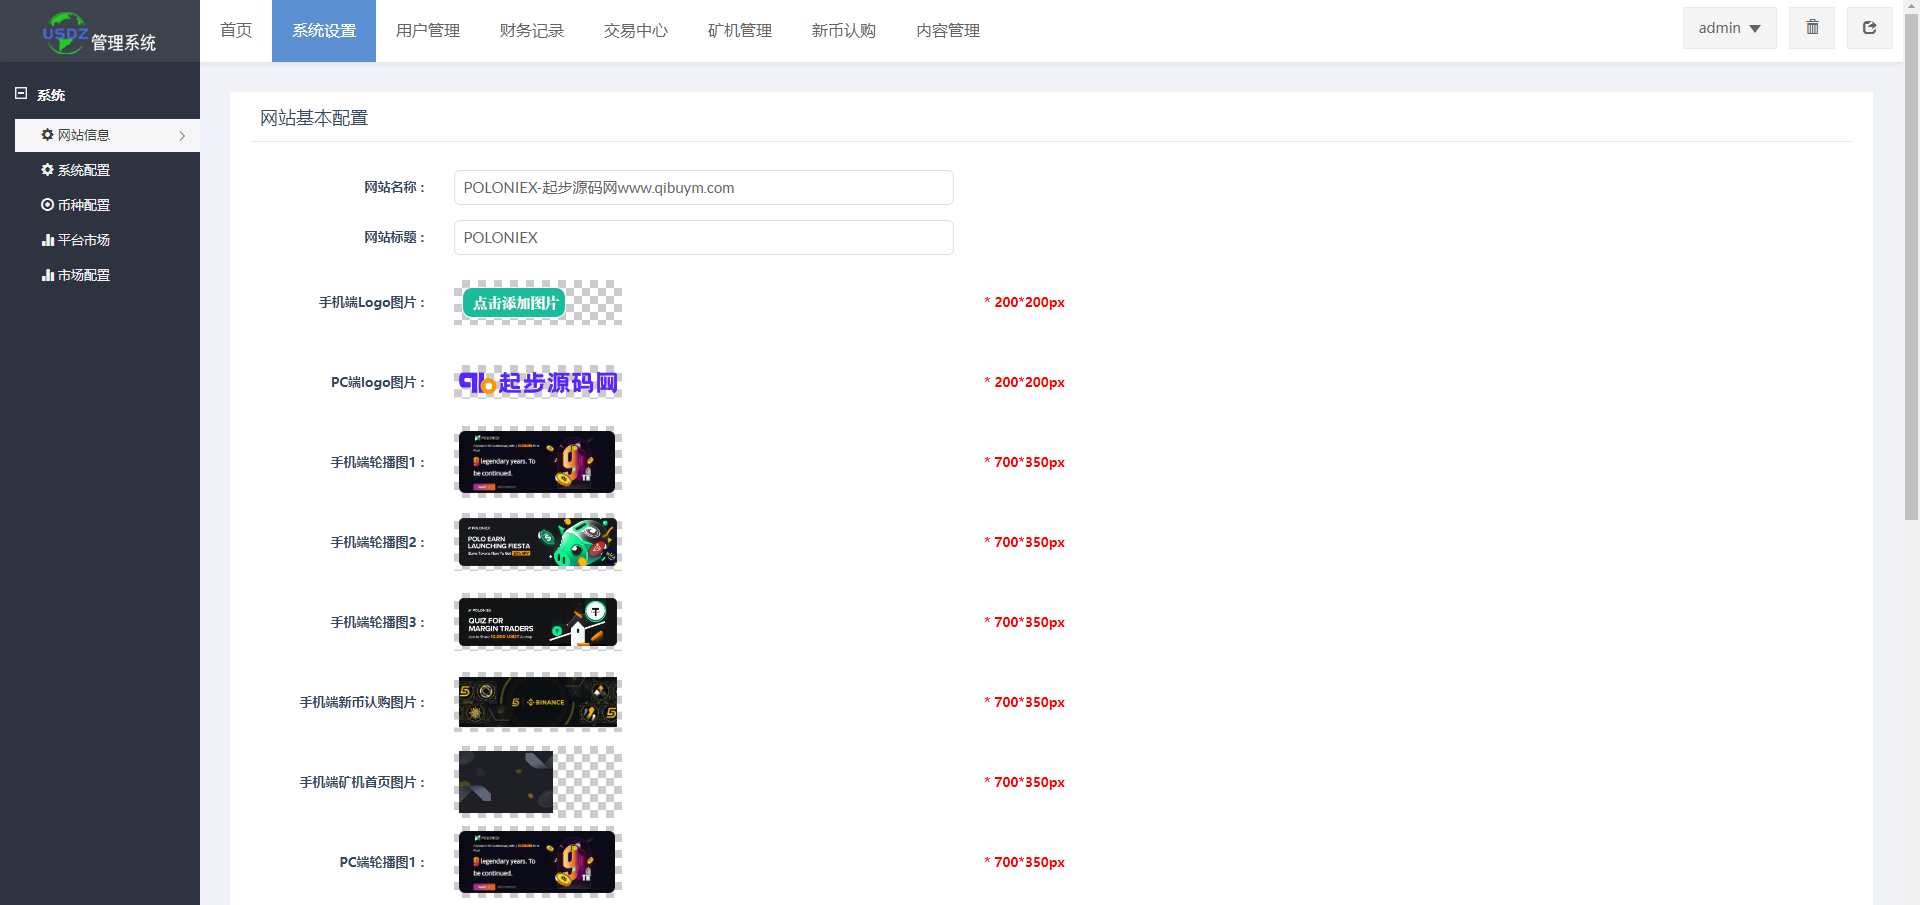
Task: Click the 手机端轮播图2 banner thumbnail
Action: click(x=538, y=542)
